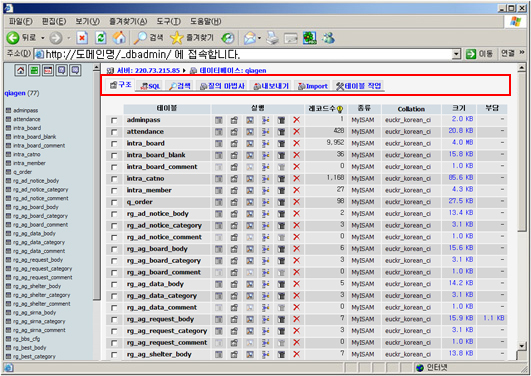Click empty trash icon for intra_catno row
This screenshot has height=376, width=531.
[281, 179]
